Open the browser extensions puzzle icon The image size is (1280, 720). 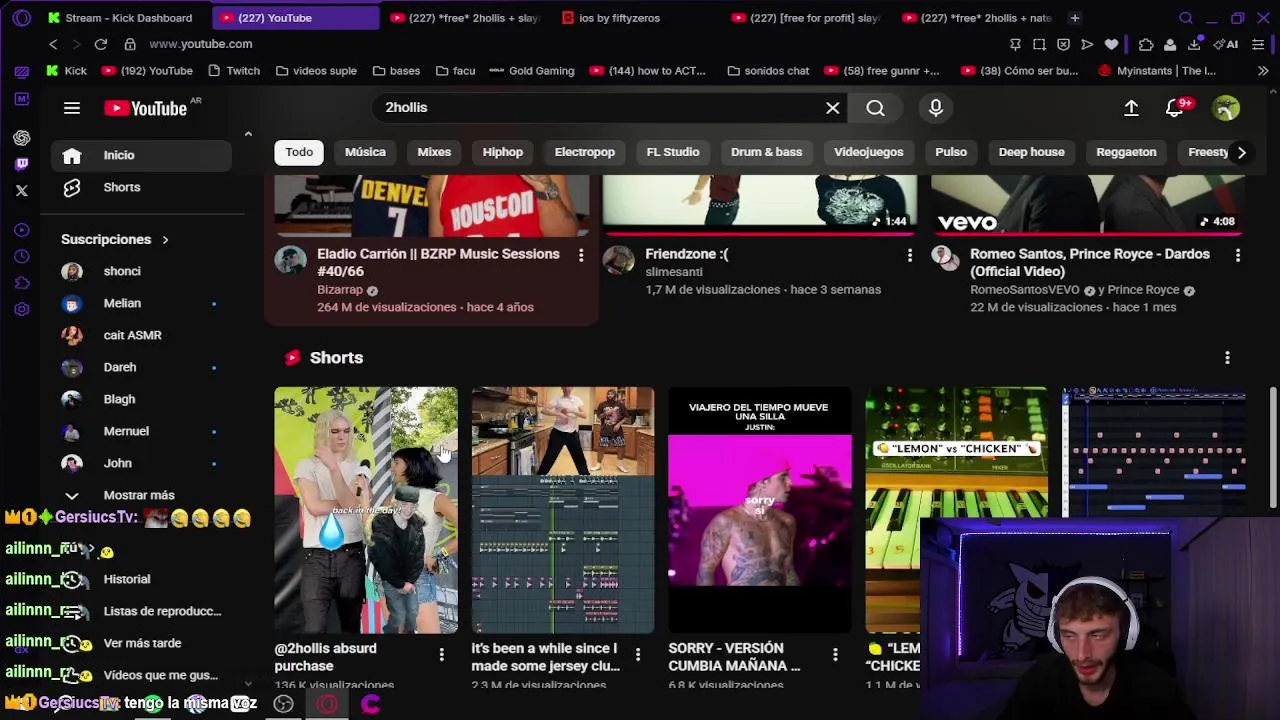point(1146,44)
